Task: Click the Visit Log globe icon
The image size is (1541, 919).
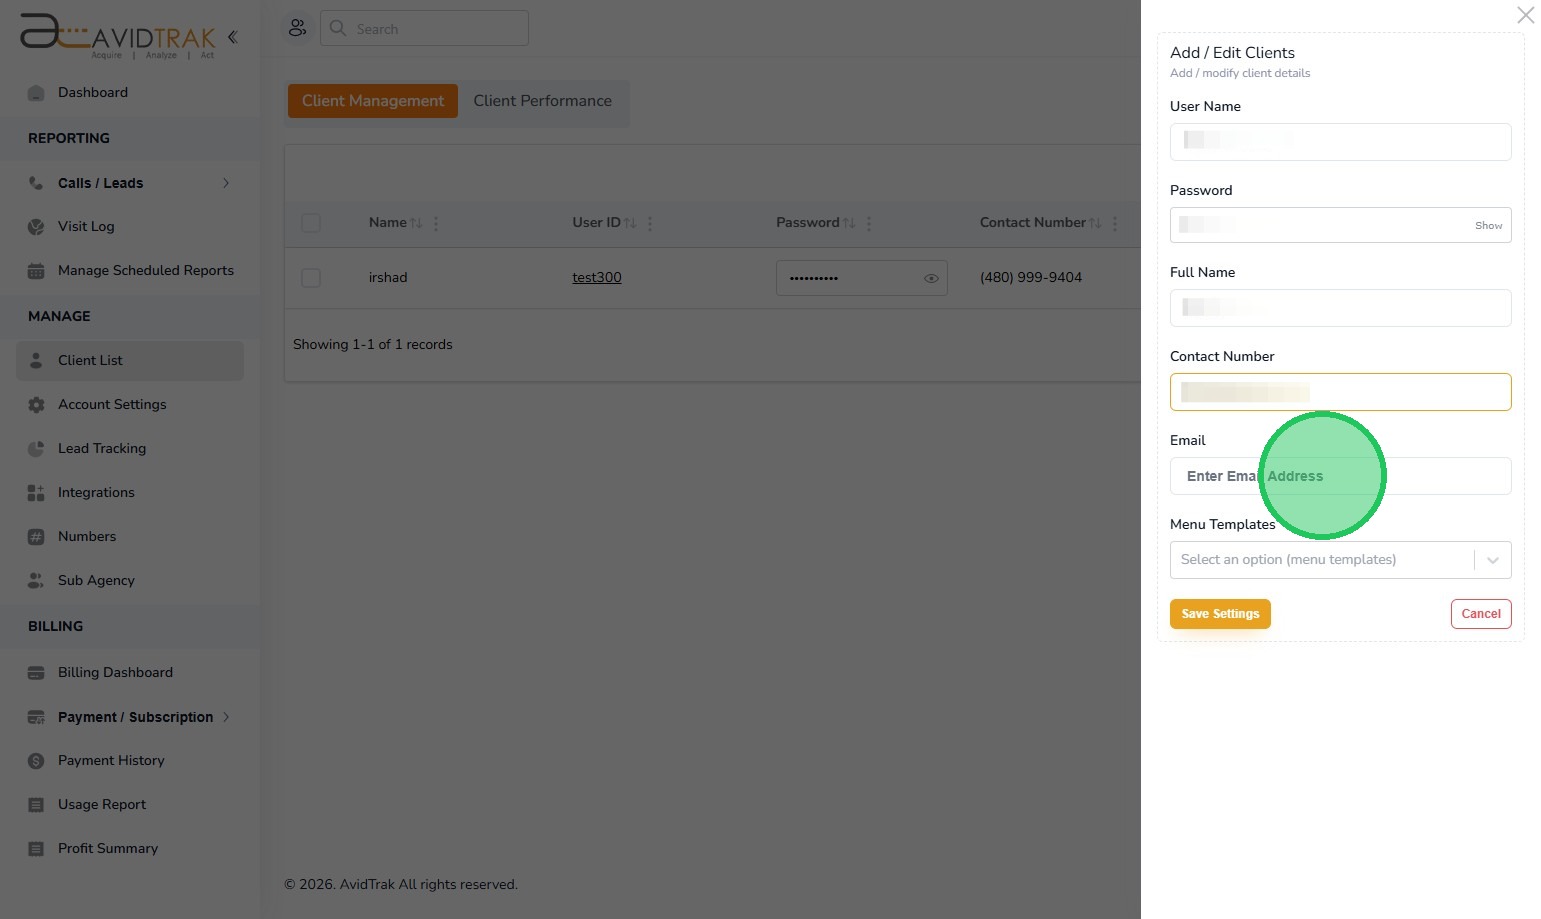Action: pyautogui.click(x=36, y=227)
